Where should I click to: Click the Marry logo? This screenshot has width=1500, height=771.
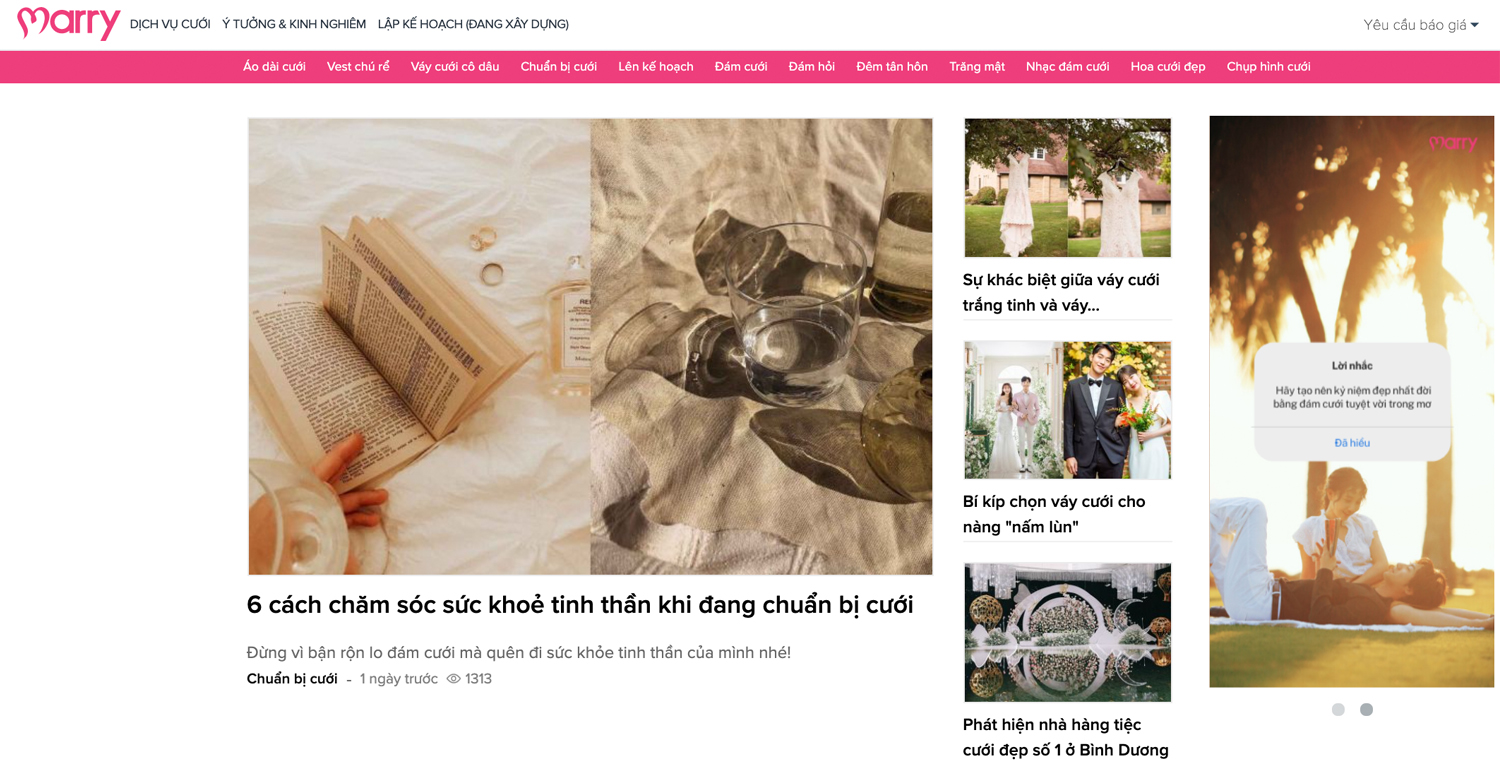click(x=69, y=23)
